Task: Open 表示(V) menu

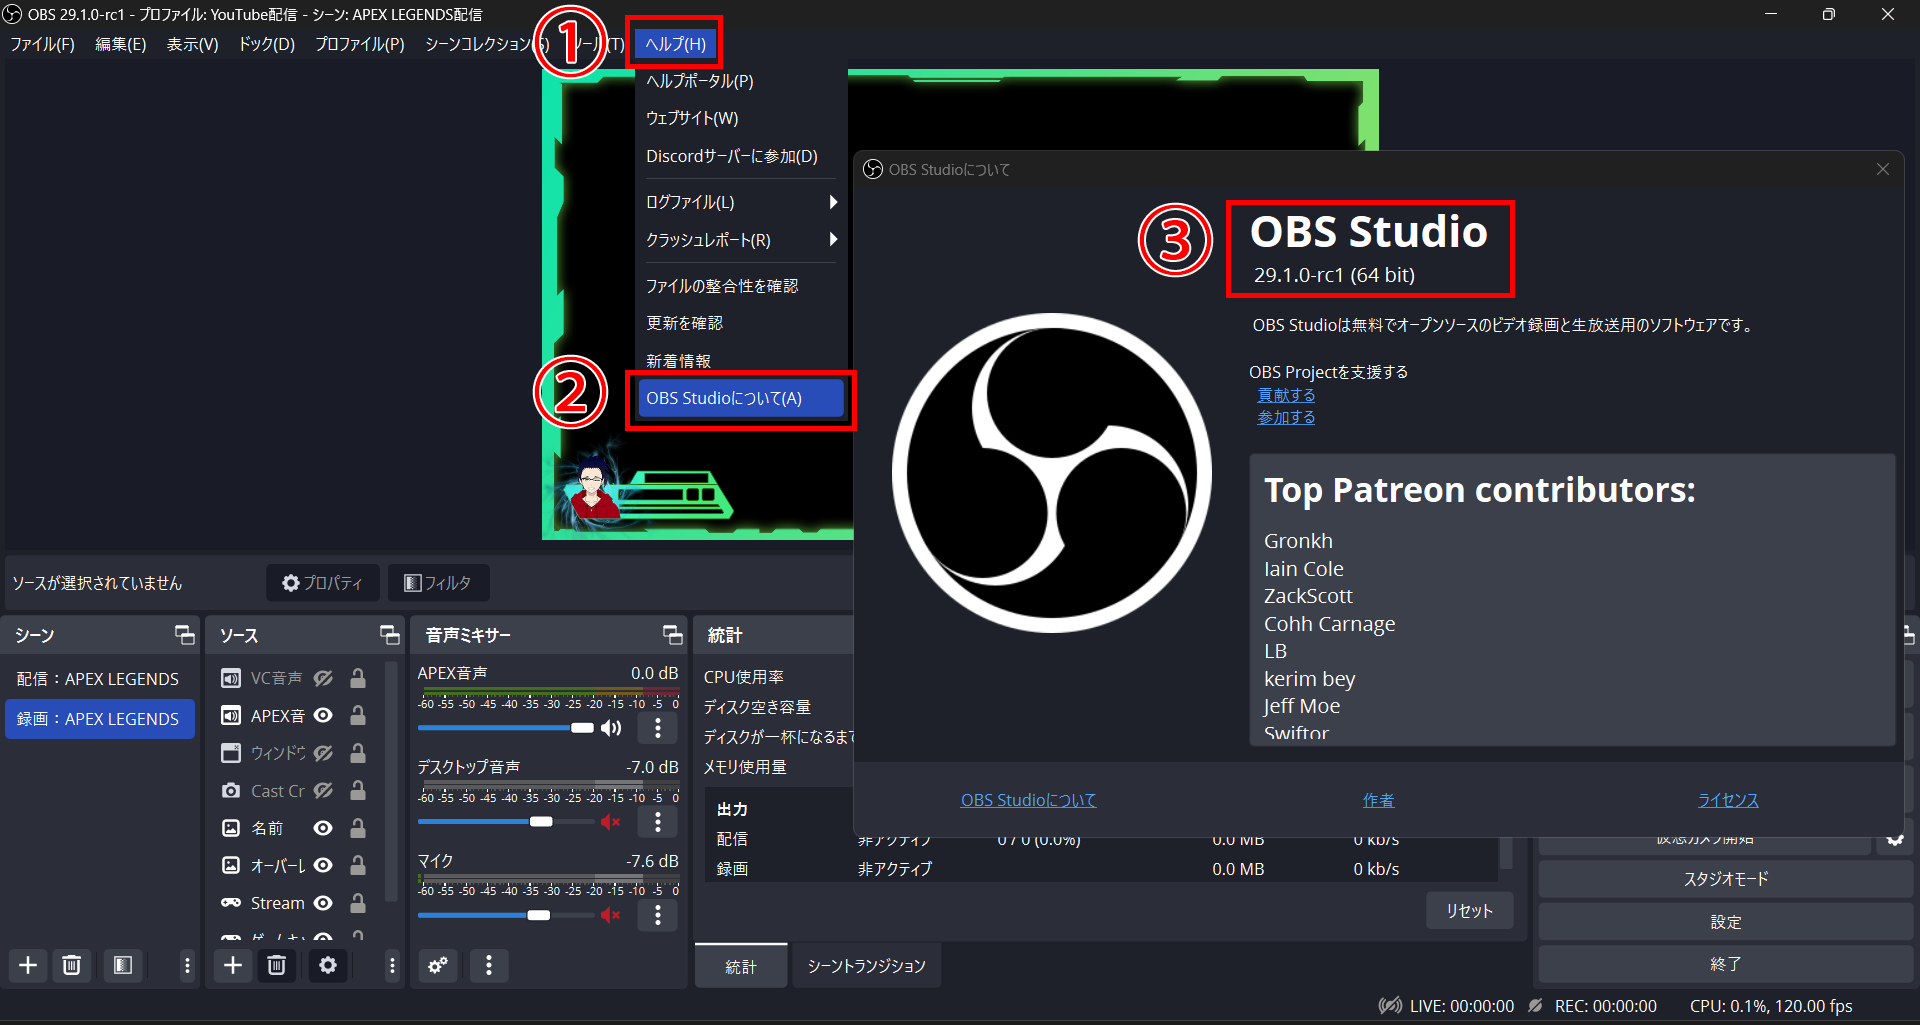Action: pyautogui.click(x=192, y=44)
